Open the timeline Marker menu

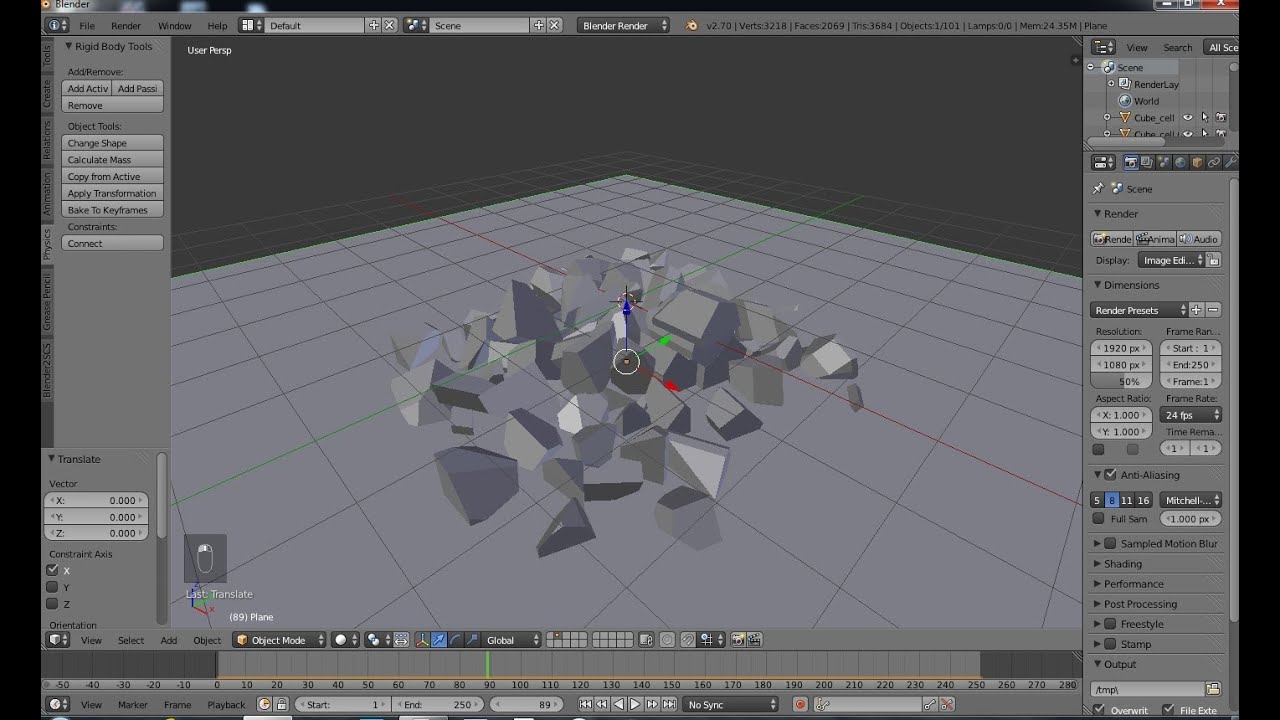coord(133,704)
